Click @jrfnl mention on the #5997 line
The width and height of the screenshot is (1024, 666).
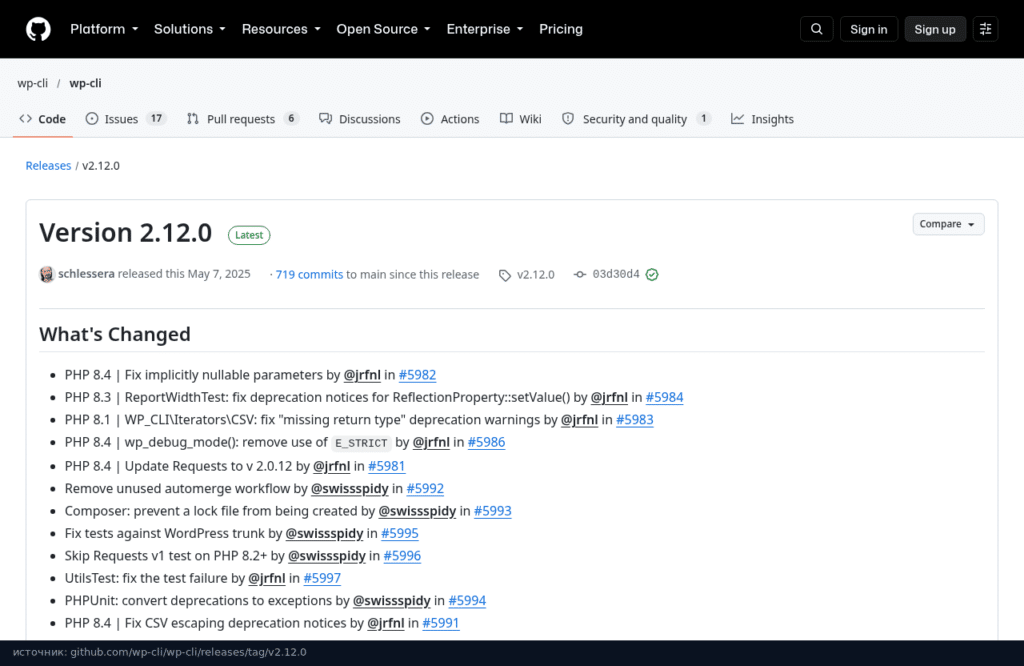(x=266, y=579)
